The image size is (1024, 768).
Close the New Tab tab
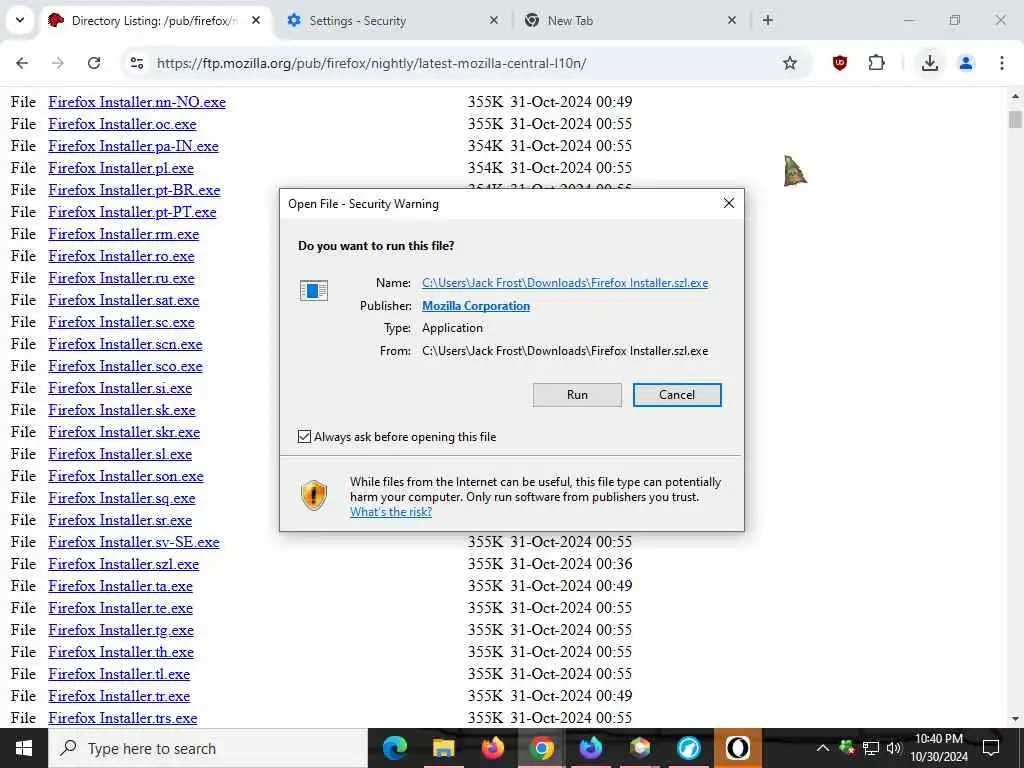pos(731,20)
